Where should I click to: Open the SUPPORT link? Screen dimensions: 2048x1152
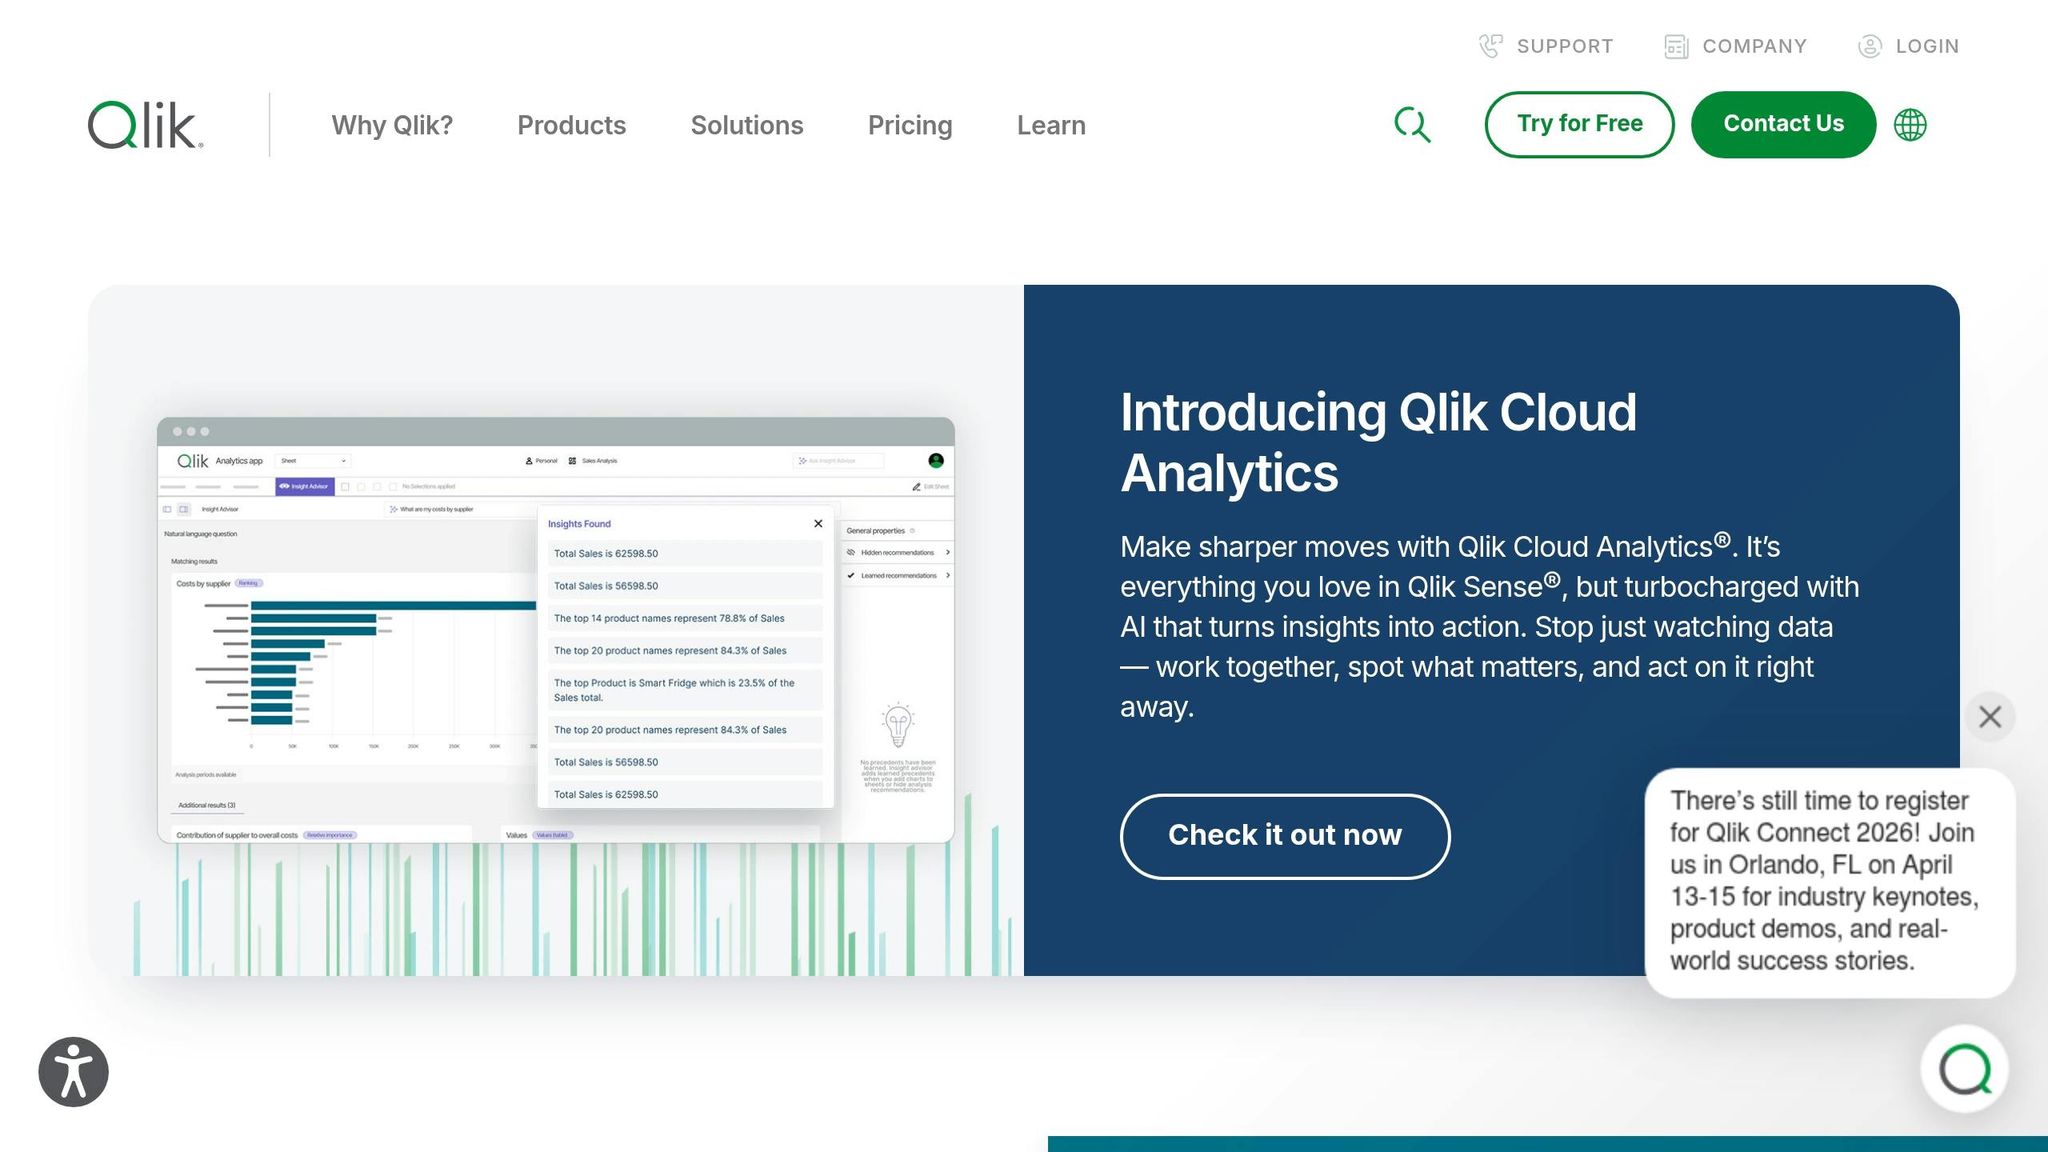click(1565, 46)
